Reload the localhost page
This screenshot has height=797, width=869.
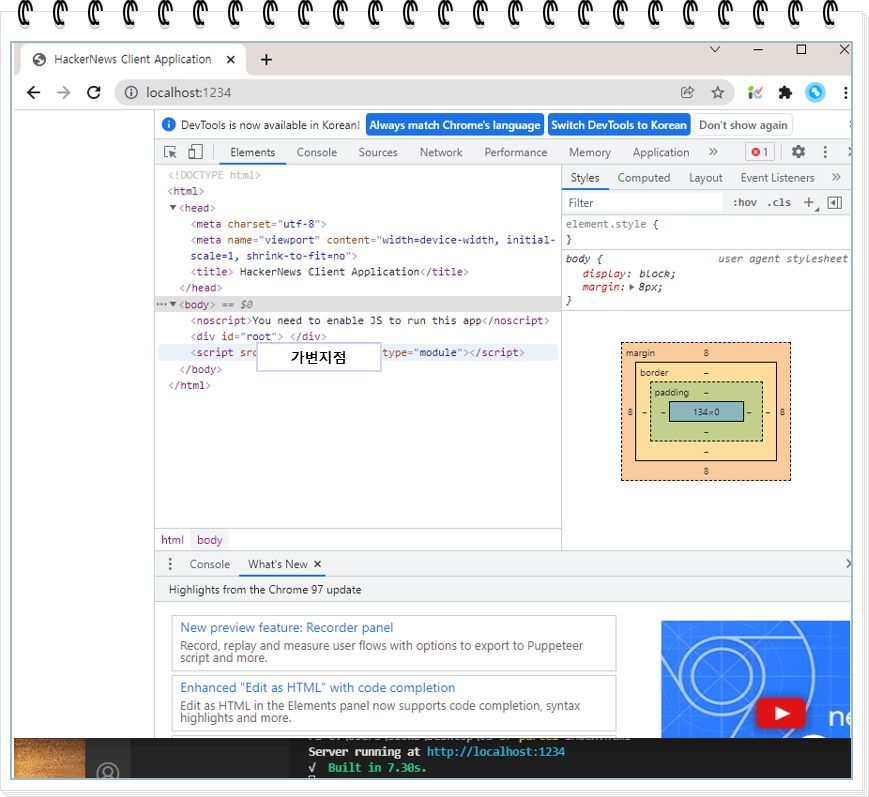(94, 93)
